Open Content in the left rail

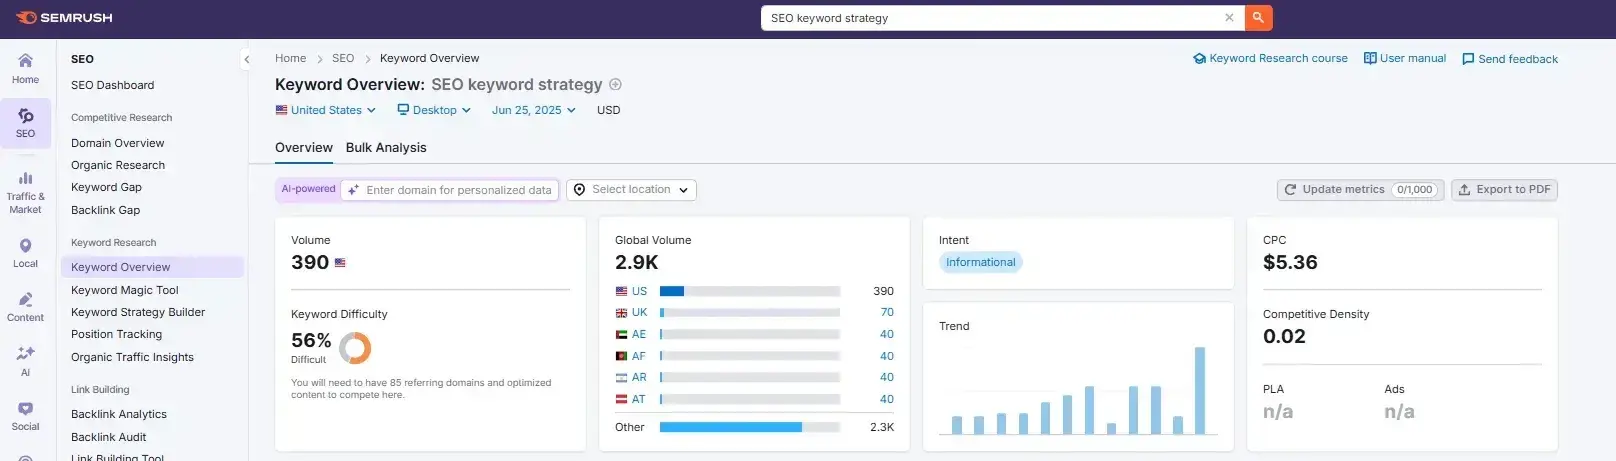pyautogui.click(x=25, y=307)
